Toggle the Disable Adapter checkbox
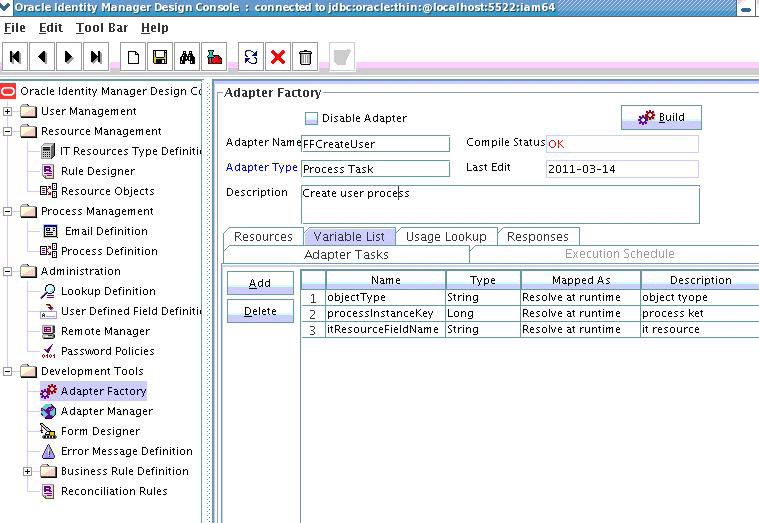 coord(311,118)
